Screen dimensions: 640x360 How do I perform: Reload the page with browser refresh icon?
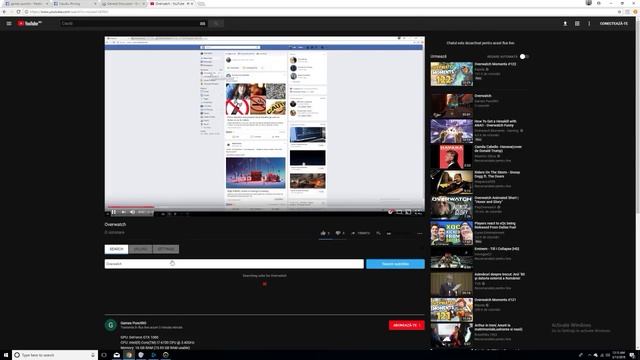18,12
